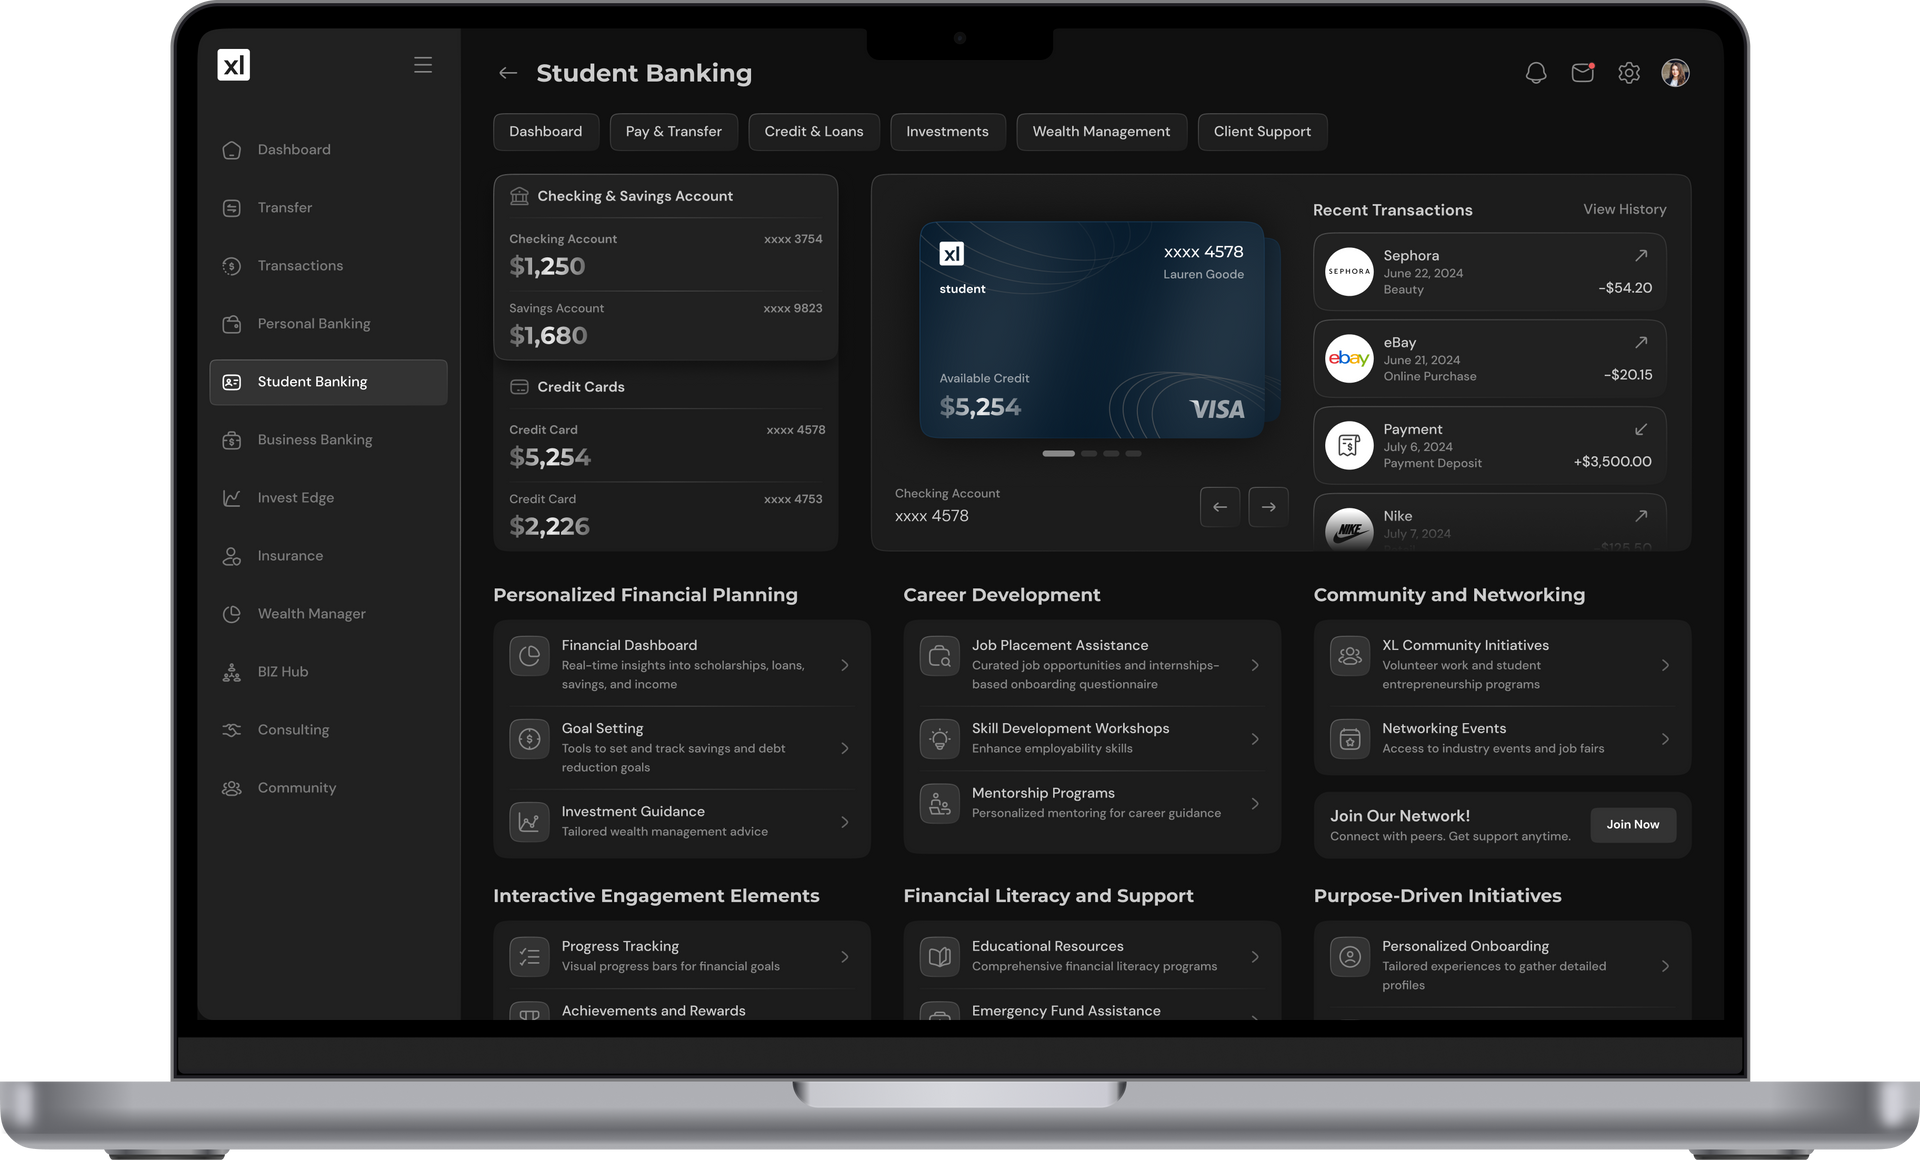Open the Credit & Loans tab
The height and width of the screenshot is (1160, 1920).
[814, 132]
